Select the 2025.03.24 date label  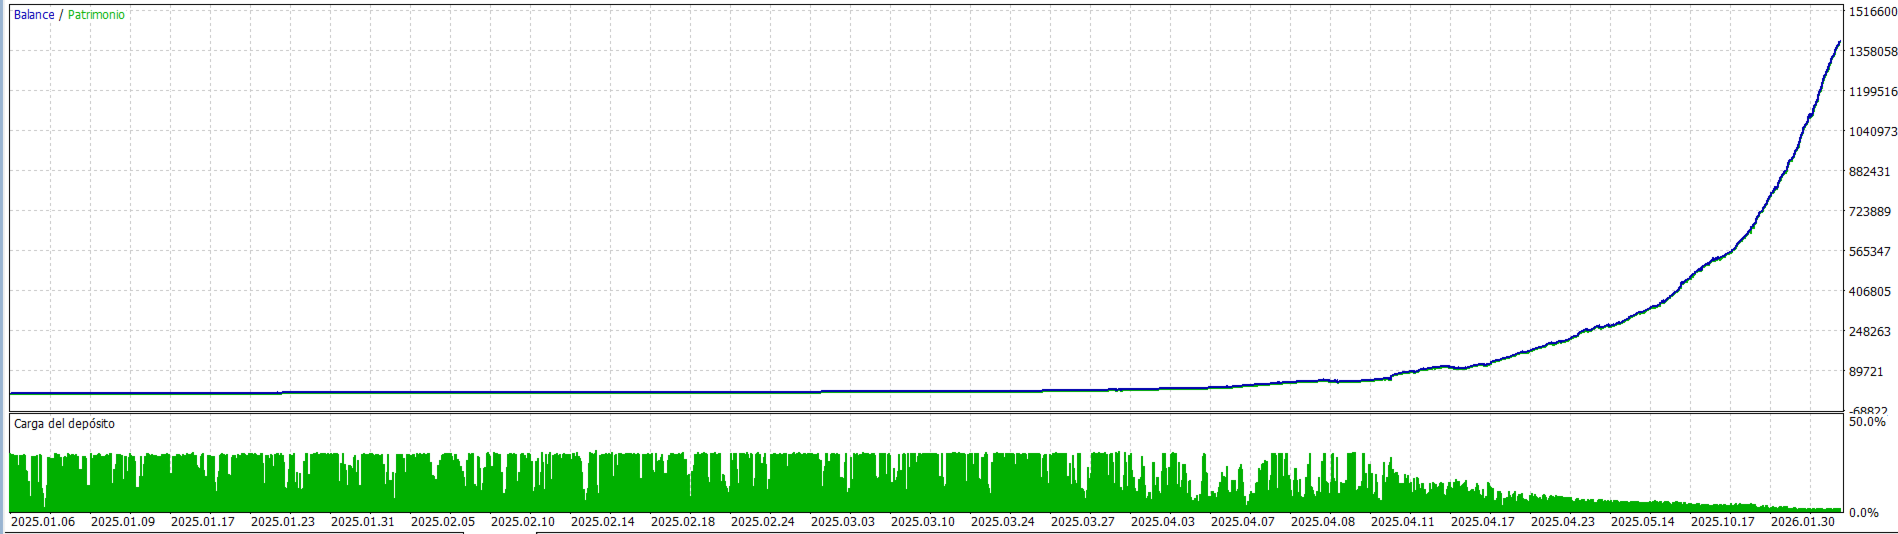pyautogui.click(x=1003, y=522)
